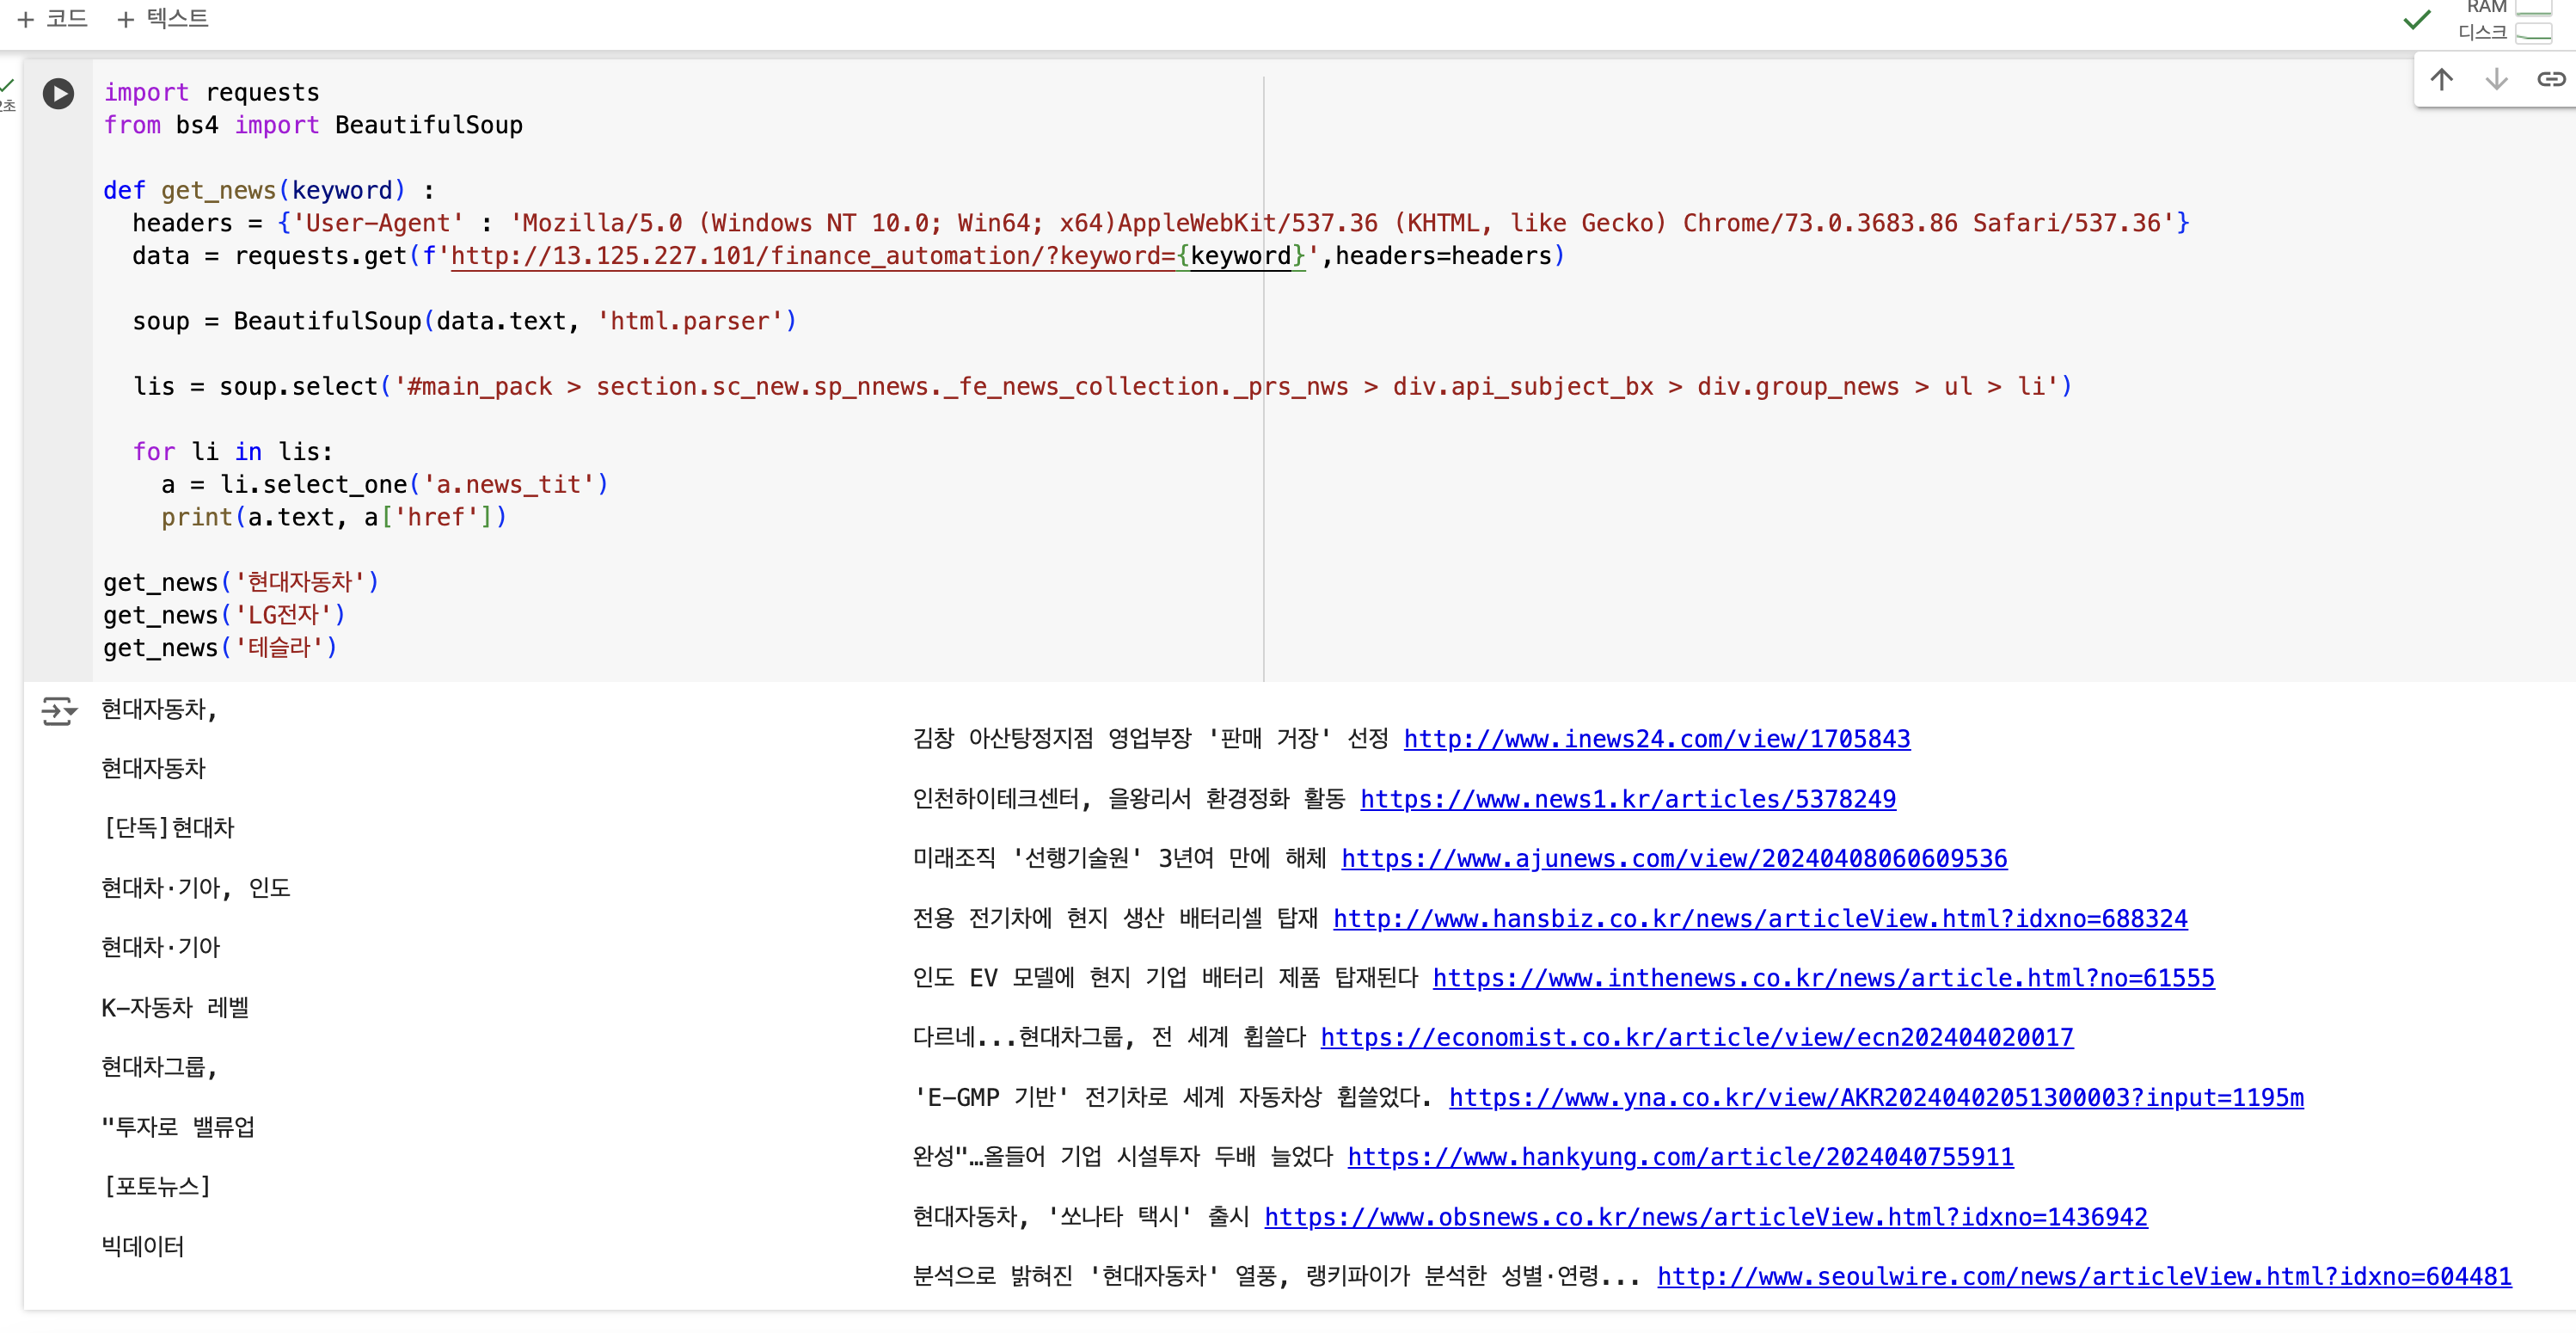The width and height of the screenshot is (2576, 1333).
Task: Click the line get_news('현대자동차')
Action: click(241, 583)
